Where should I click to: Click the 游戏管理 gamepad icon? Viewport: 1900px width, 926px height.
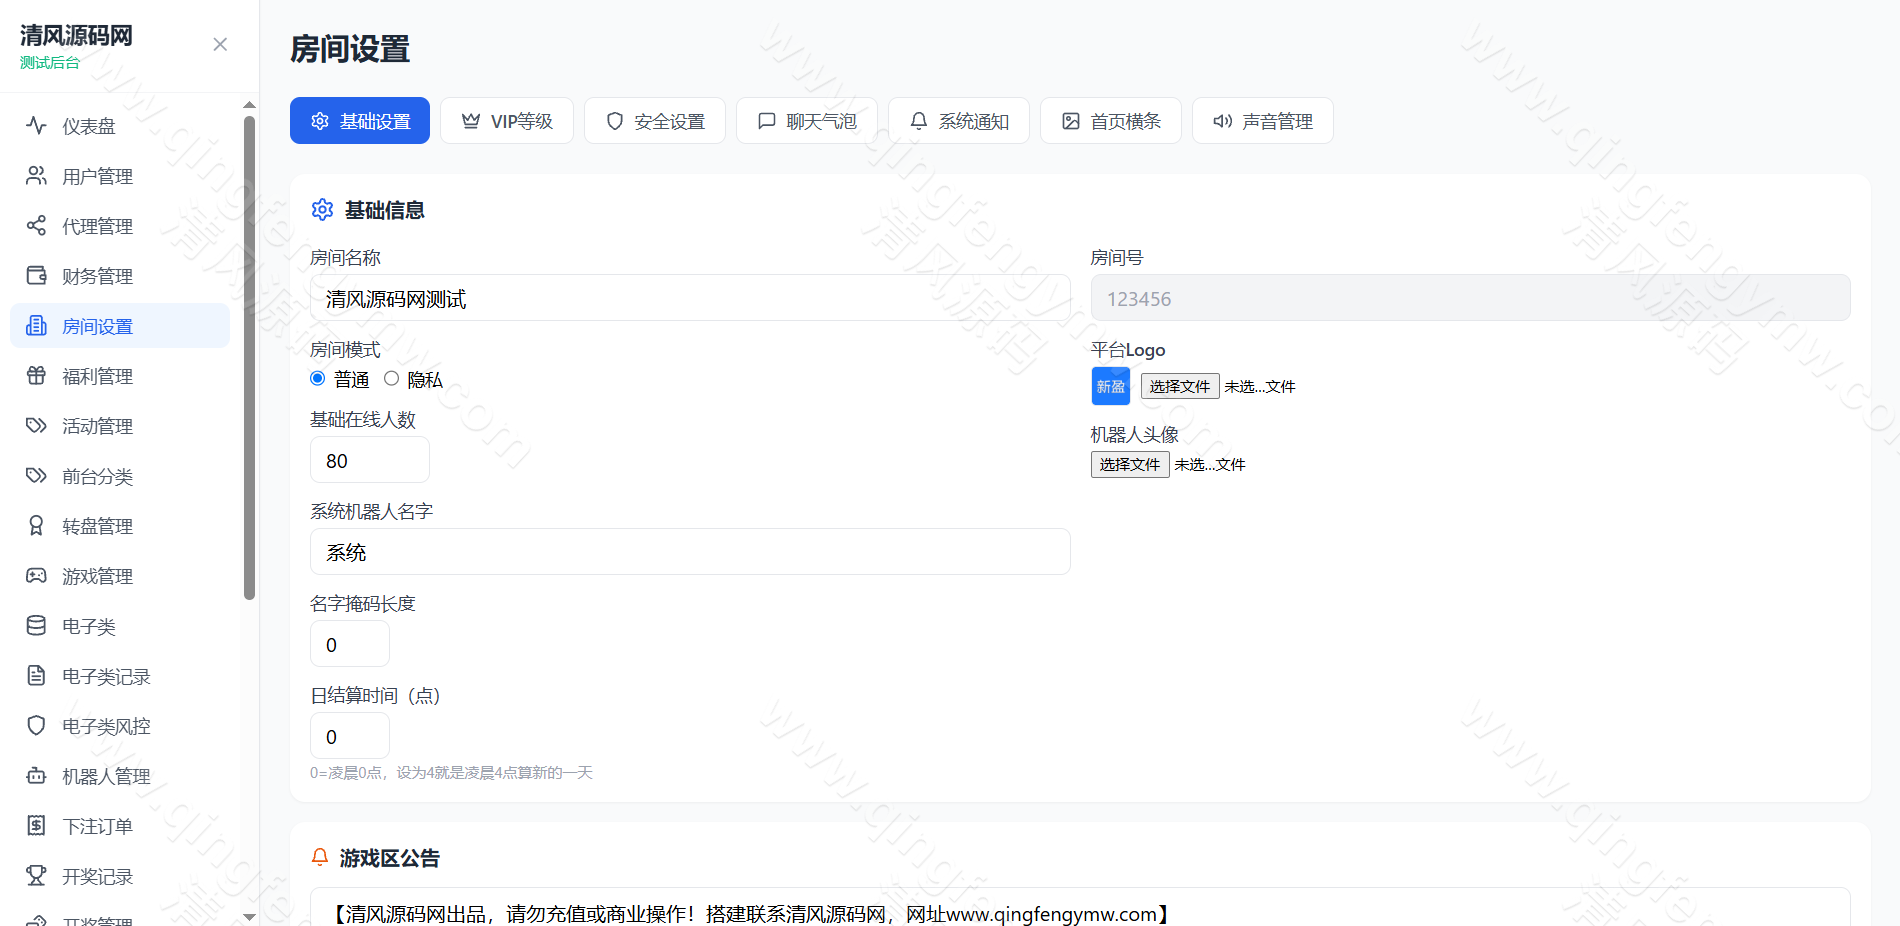[36, 576]
